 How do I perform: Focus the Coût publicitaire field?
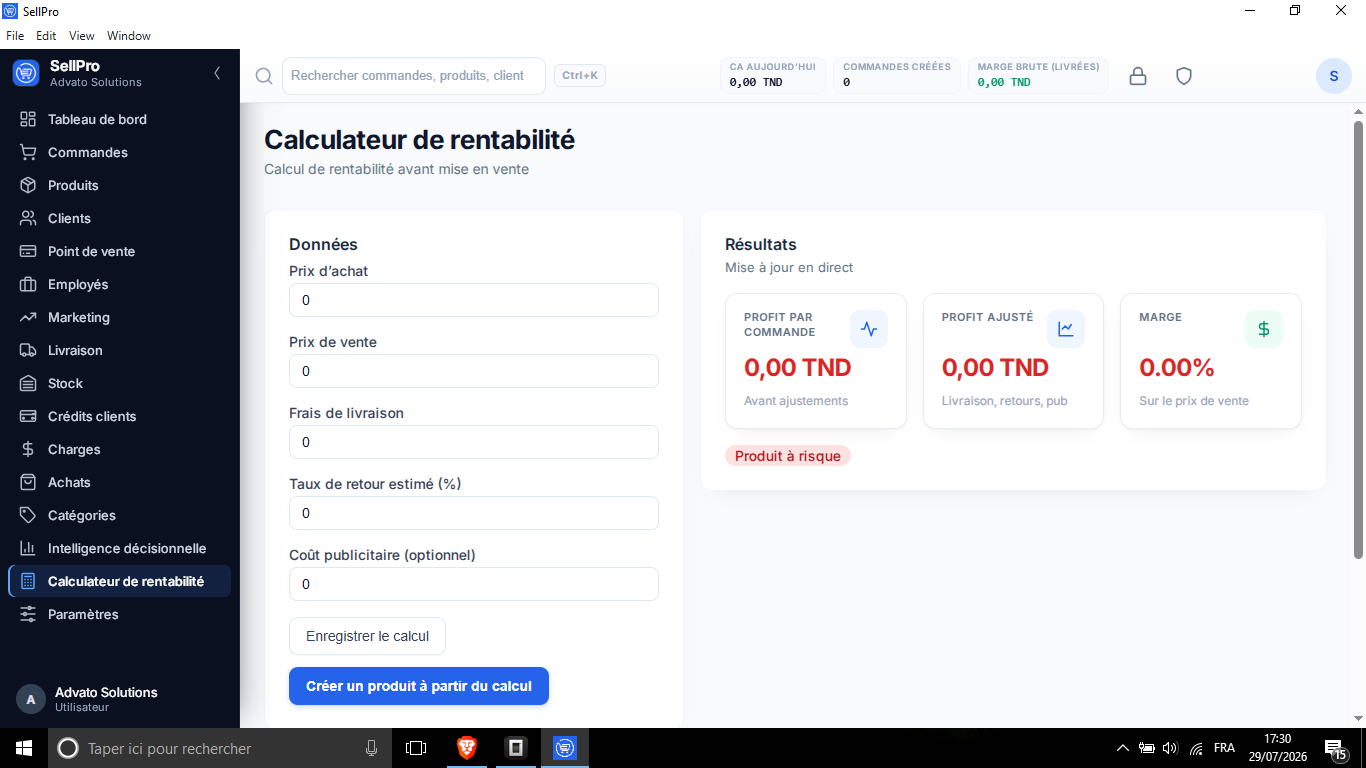point(474,584)
